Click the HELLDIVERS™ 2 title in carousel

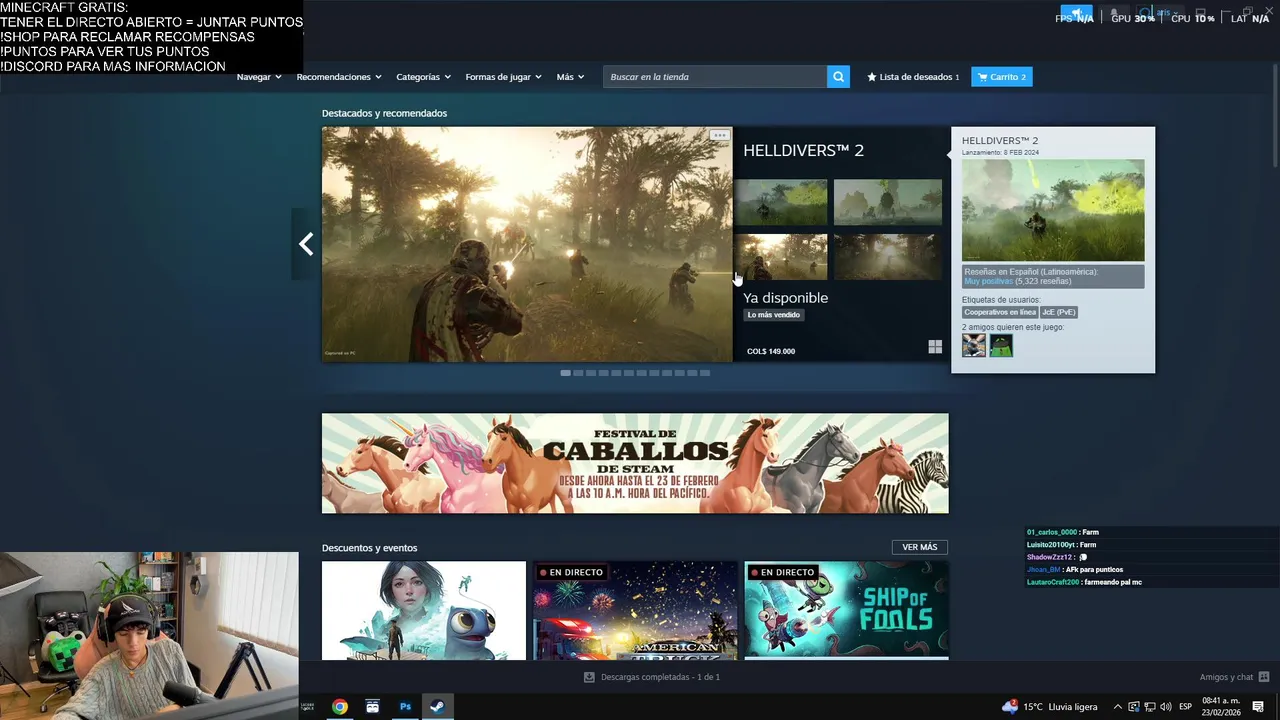coord(803,150)
